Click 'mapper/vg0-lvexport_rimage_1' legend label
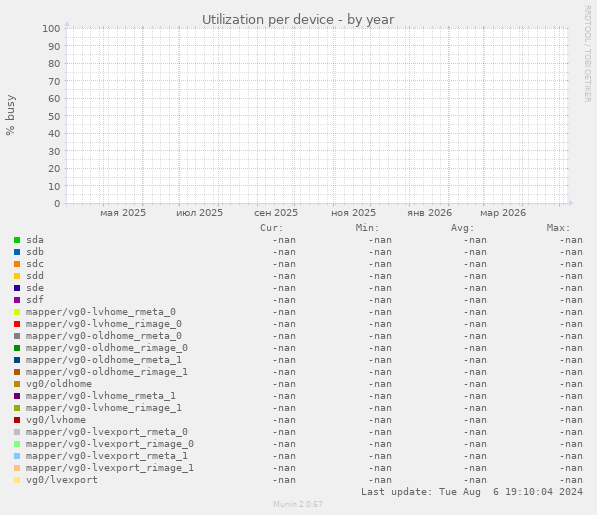 point(110,468)
